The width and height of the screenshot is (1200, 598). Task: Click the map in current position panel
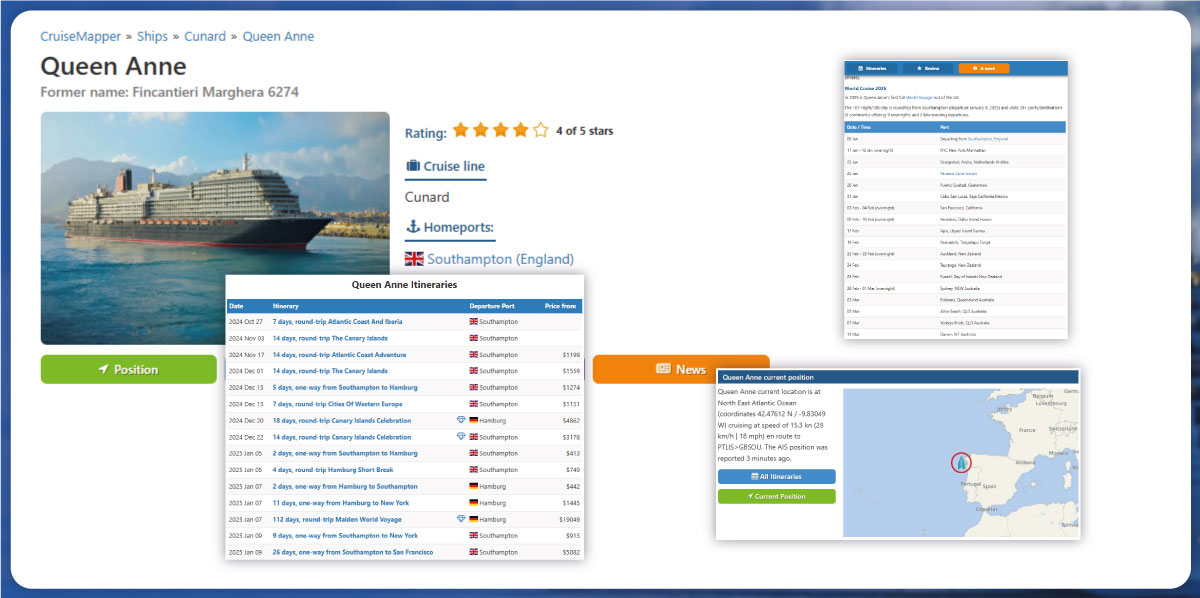[x=961, y=463]
